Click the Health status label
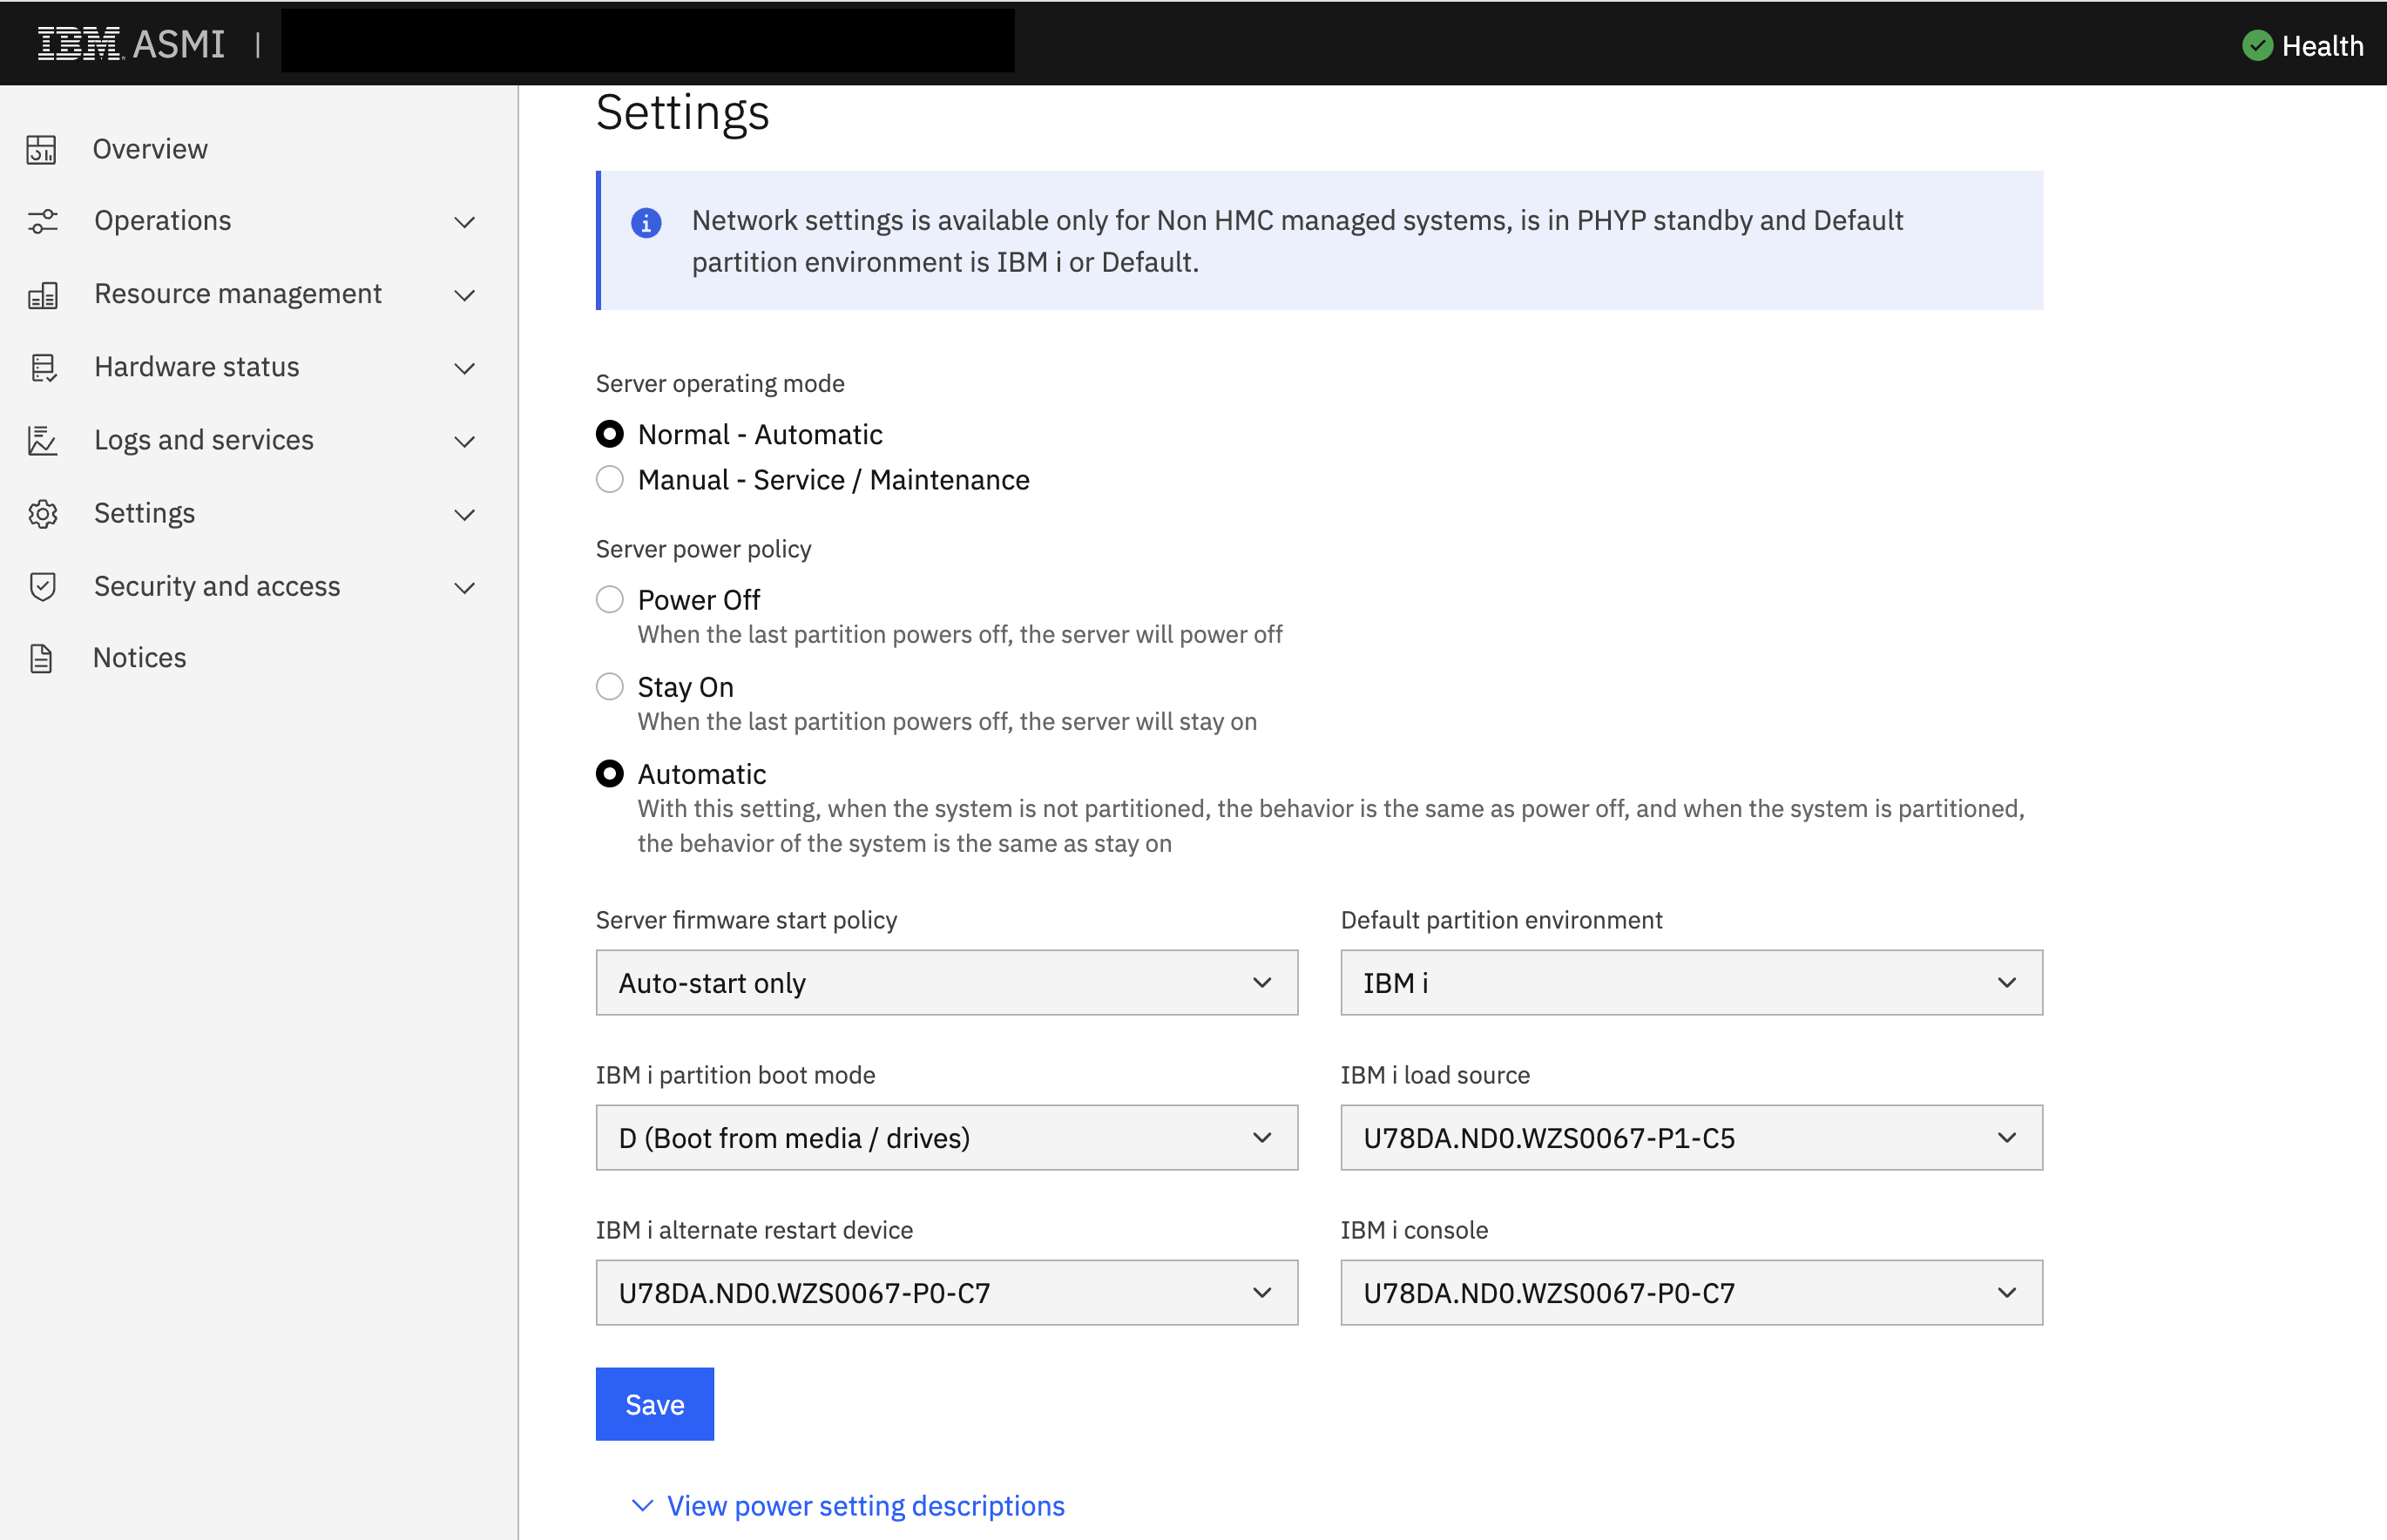Viewport: 2387px width, 1540px height. (2323, 46)
